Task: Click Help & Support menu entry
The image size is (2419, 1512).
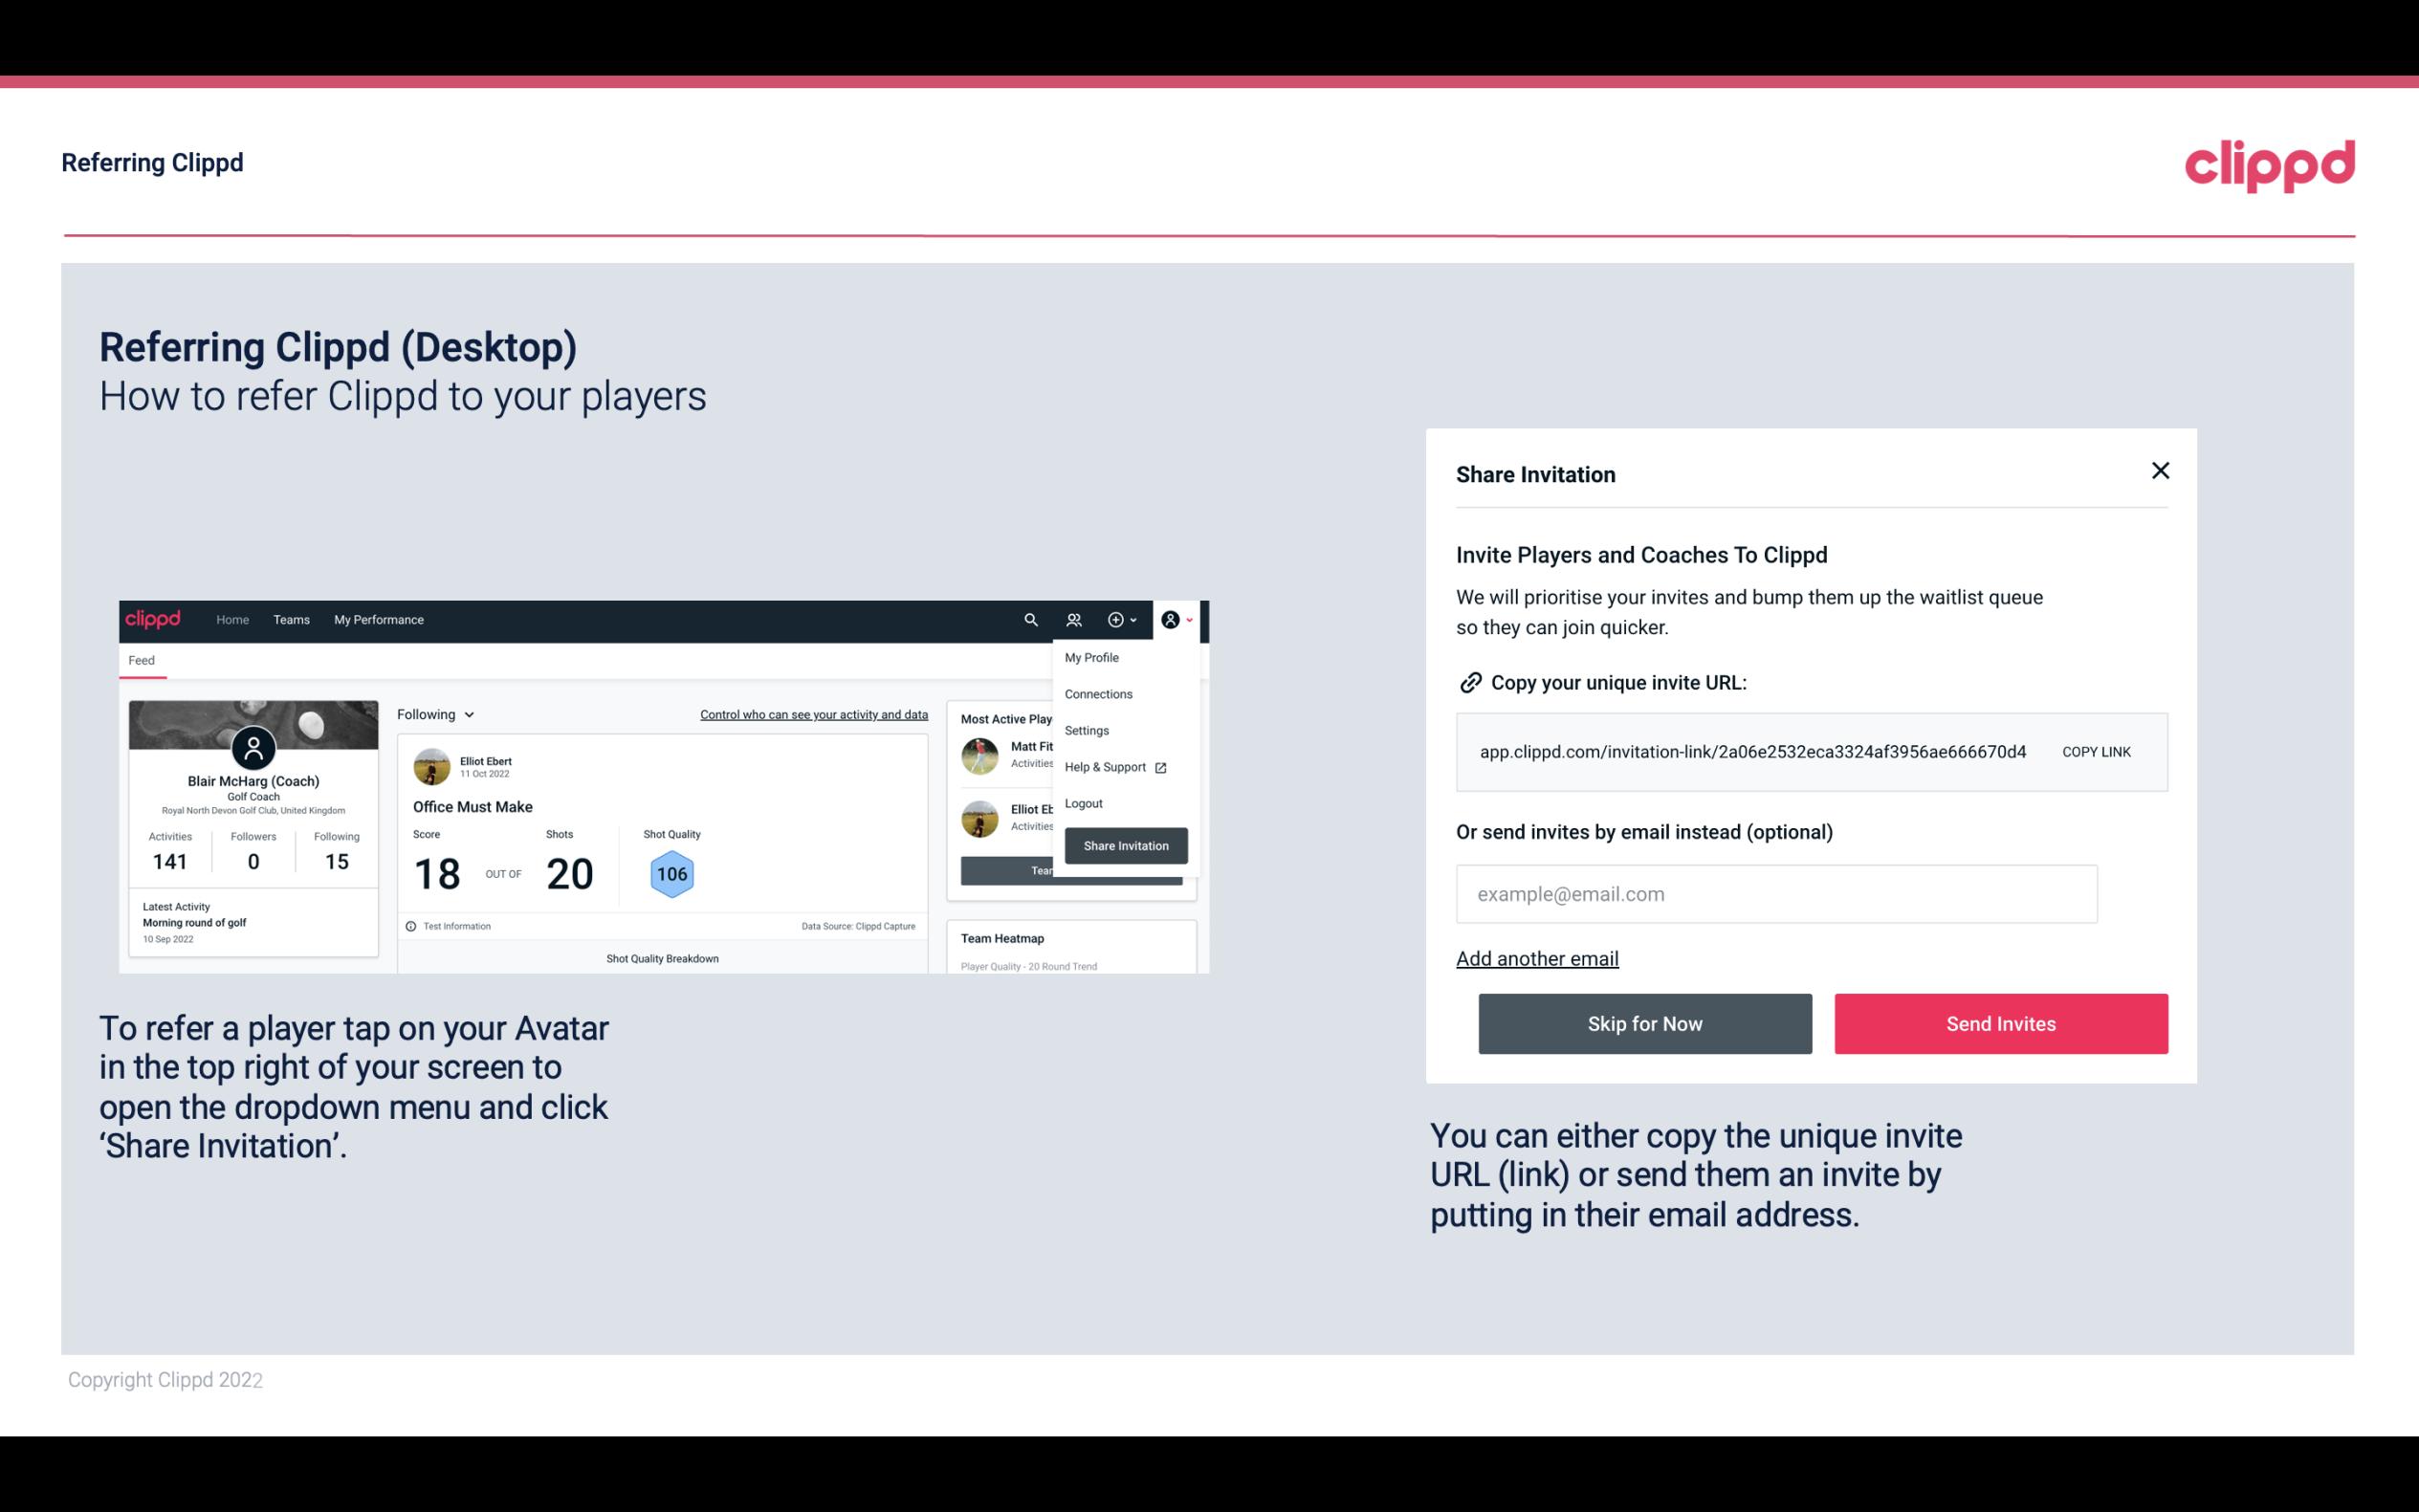Action: pos(1112,766)
